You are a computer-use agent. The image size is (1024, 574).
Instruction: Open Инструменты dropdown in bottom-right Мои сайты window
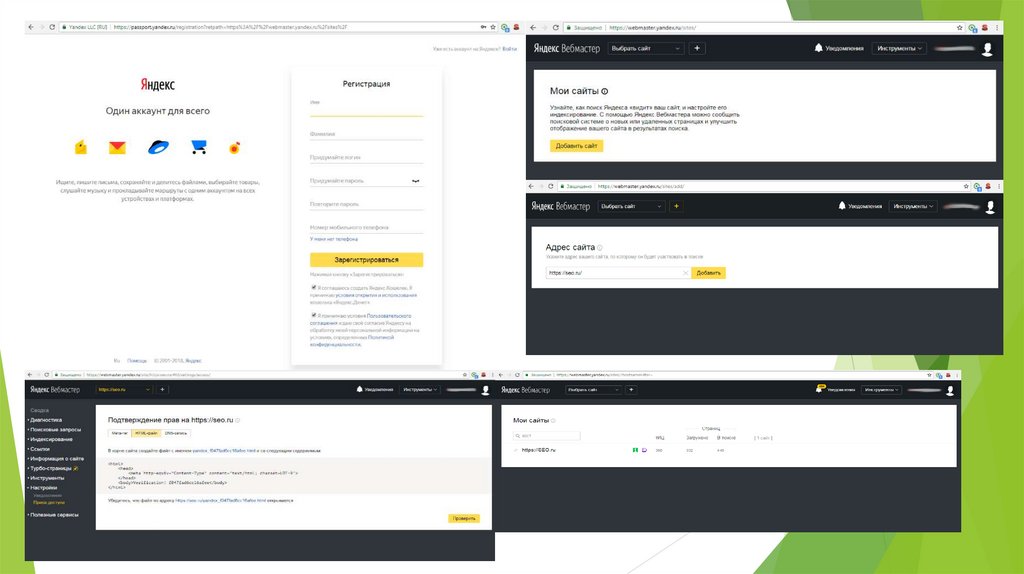click(x=881, y=390)
